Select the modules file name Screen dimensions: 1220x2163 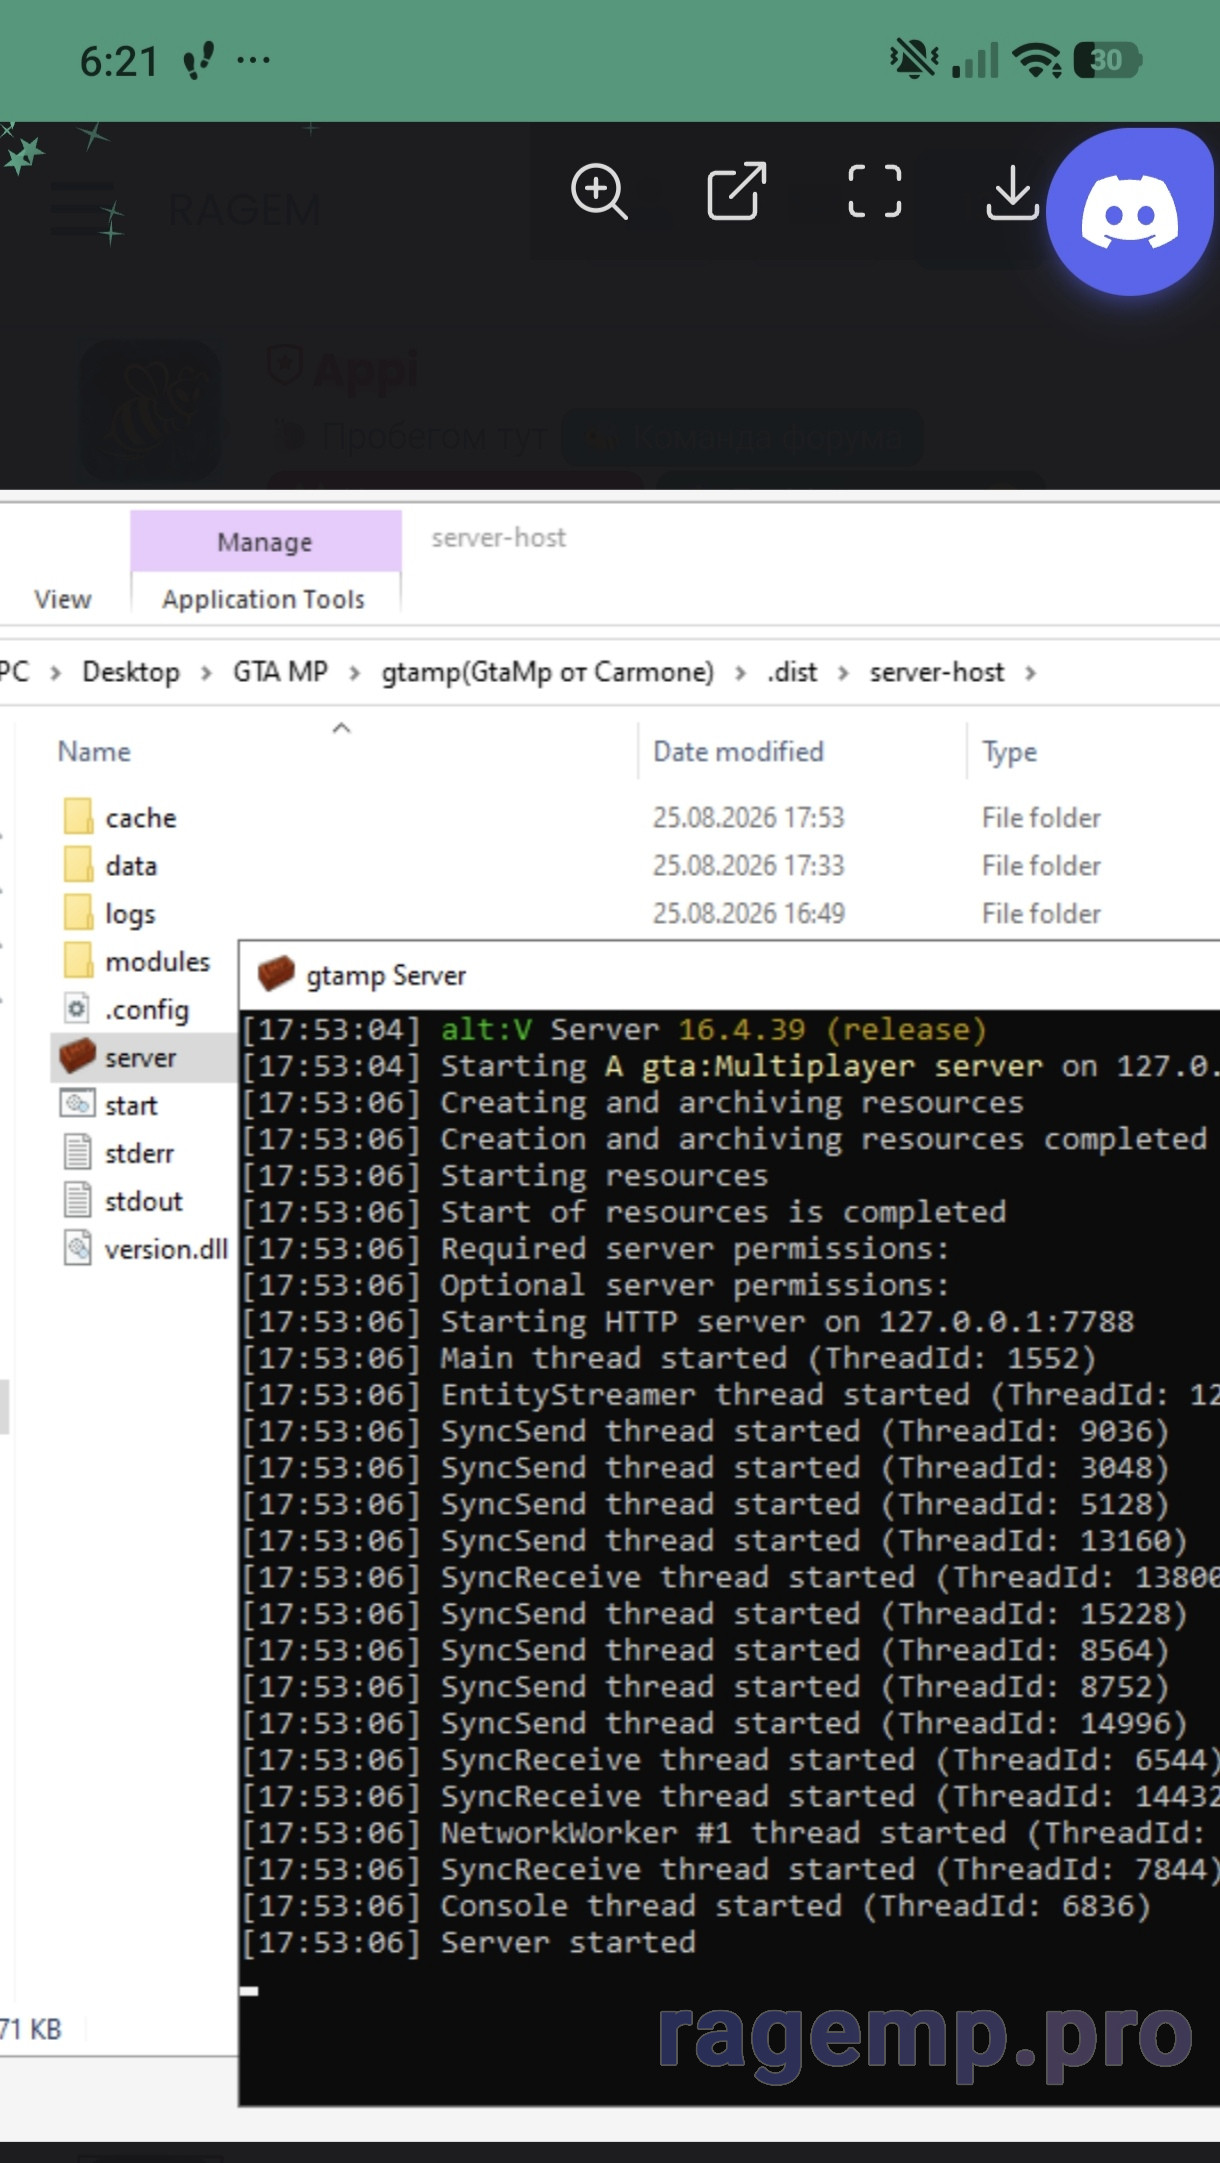coord(157,961)
